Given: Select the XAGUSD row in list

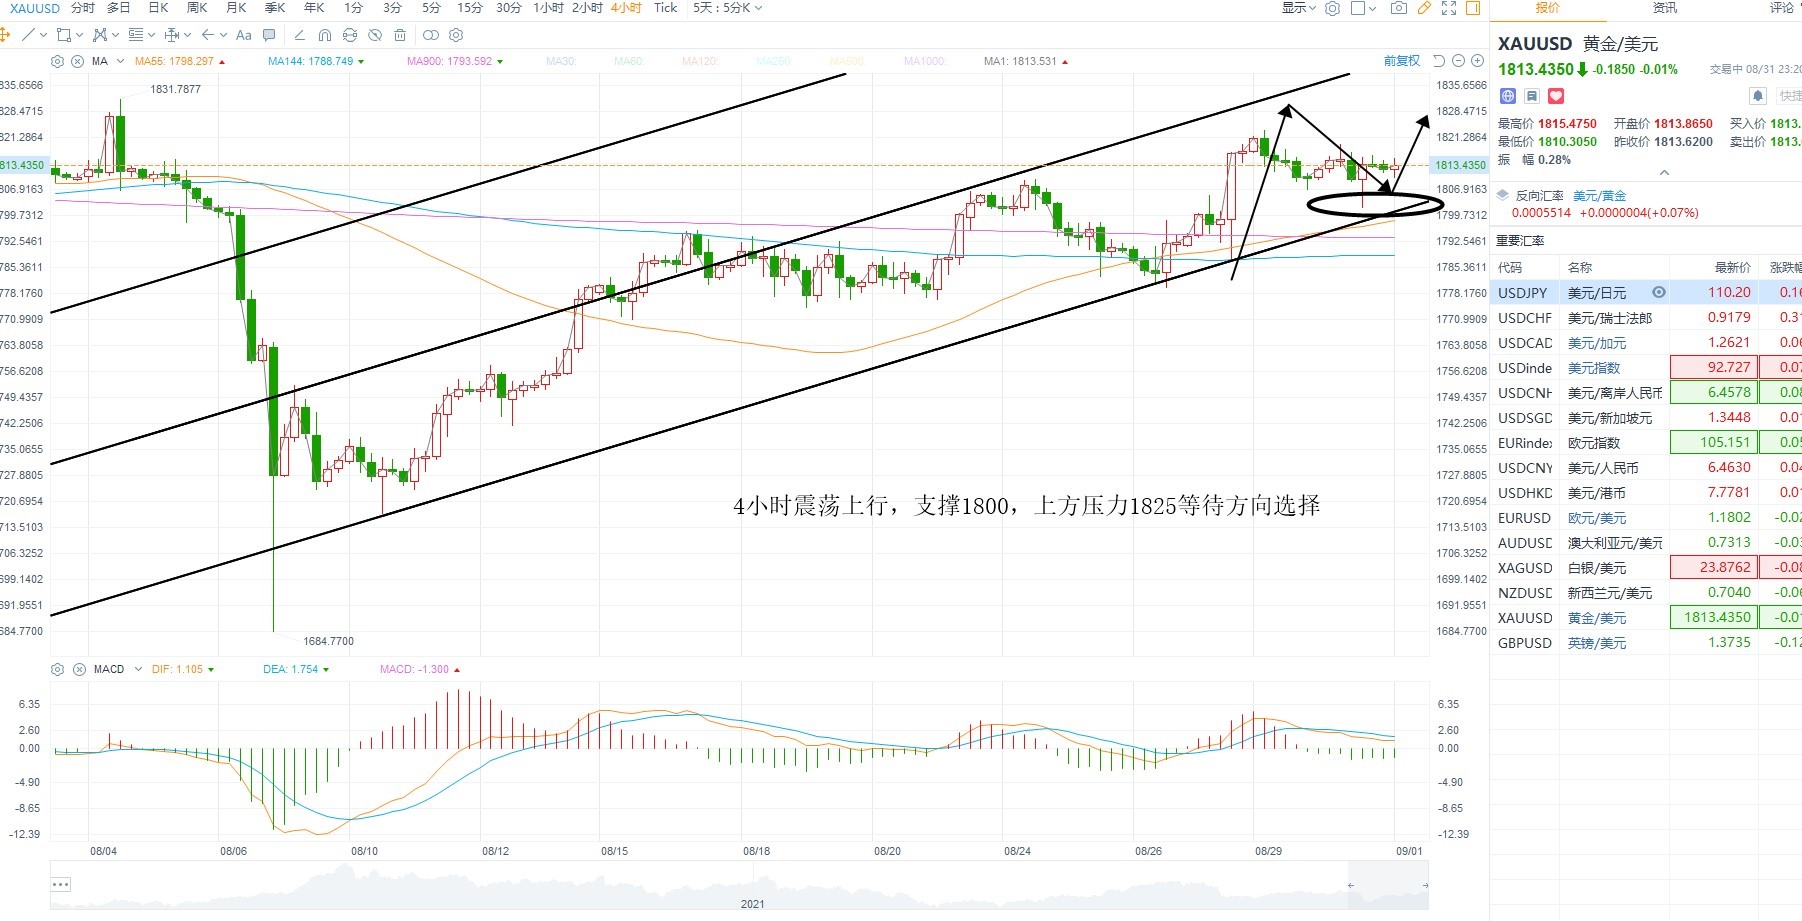Looking at the screenshot, I should click(1646, 567).
